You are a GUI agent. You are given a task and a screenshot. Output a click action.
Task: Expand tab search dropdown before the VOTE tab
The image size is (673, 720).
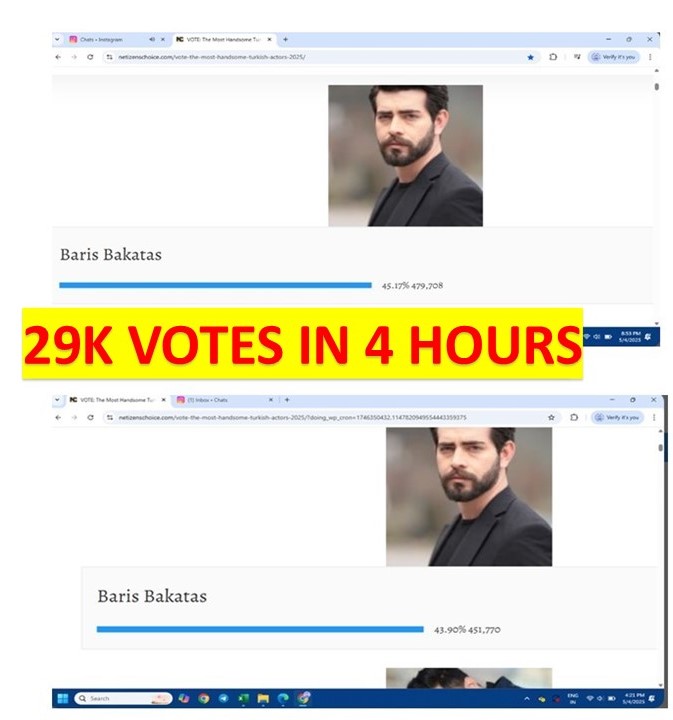pyautogui.click(x=57, y=400)
